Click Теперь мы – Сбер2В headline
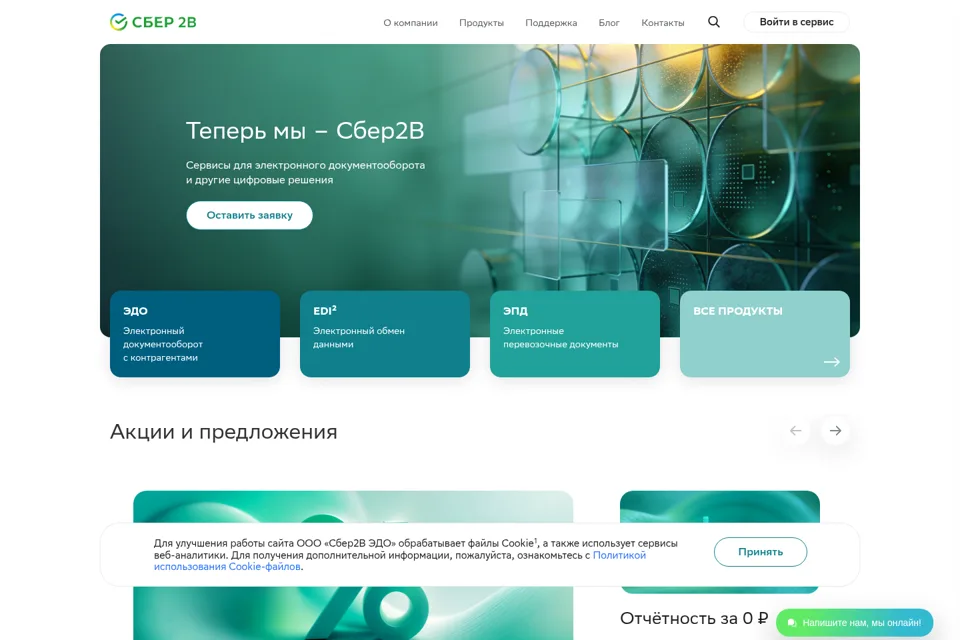This screenshot has width=960, height=640. (x=305, y=130)
